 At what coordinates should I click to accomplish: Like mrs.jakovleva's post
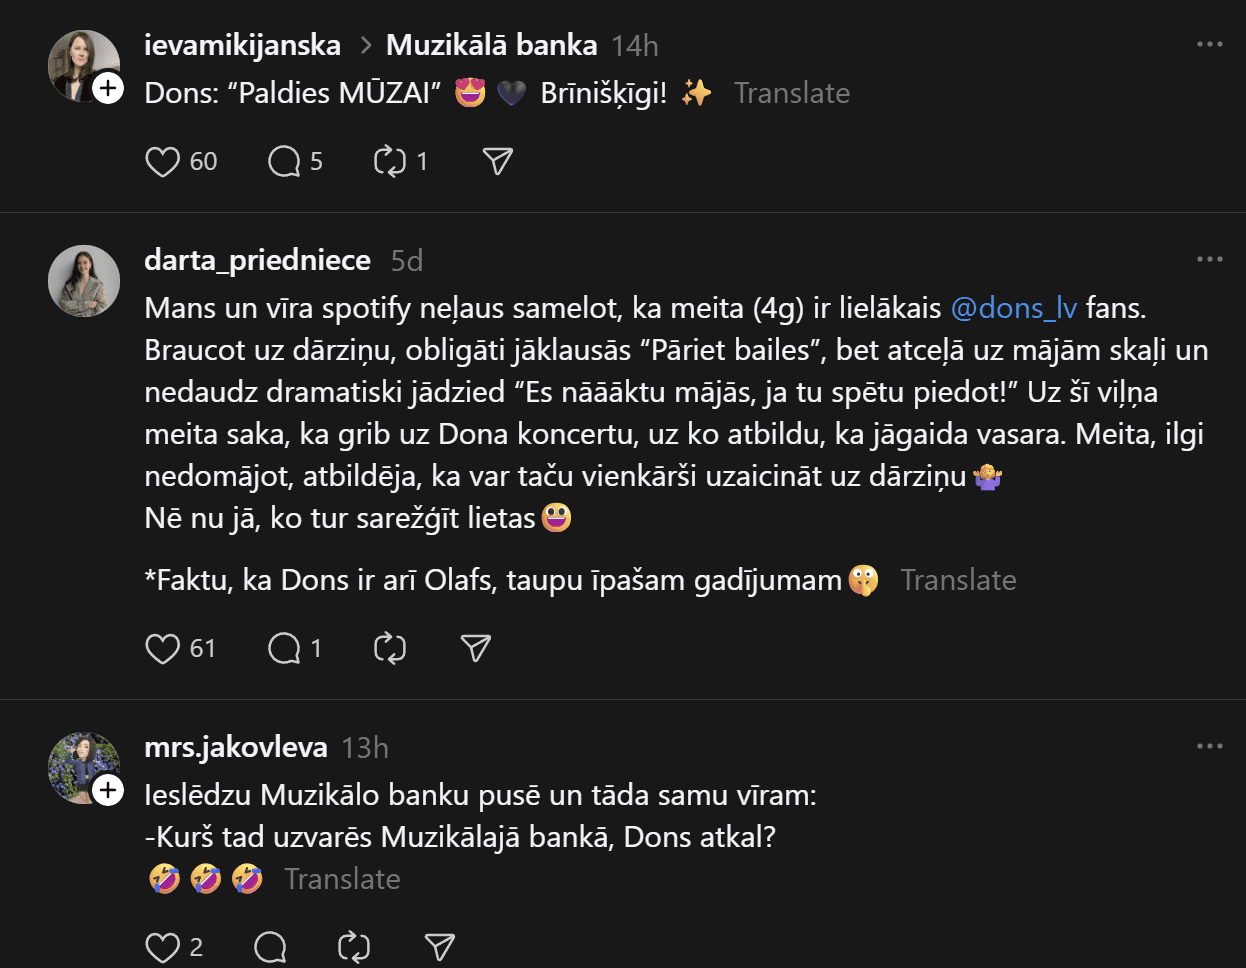tap(163, 947)
